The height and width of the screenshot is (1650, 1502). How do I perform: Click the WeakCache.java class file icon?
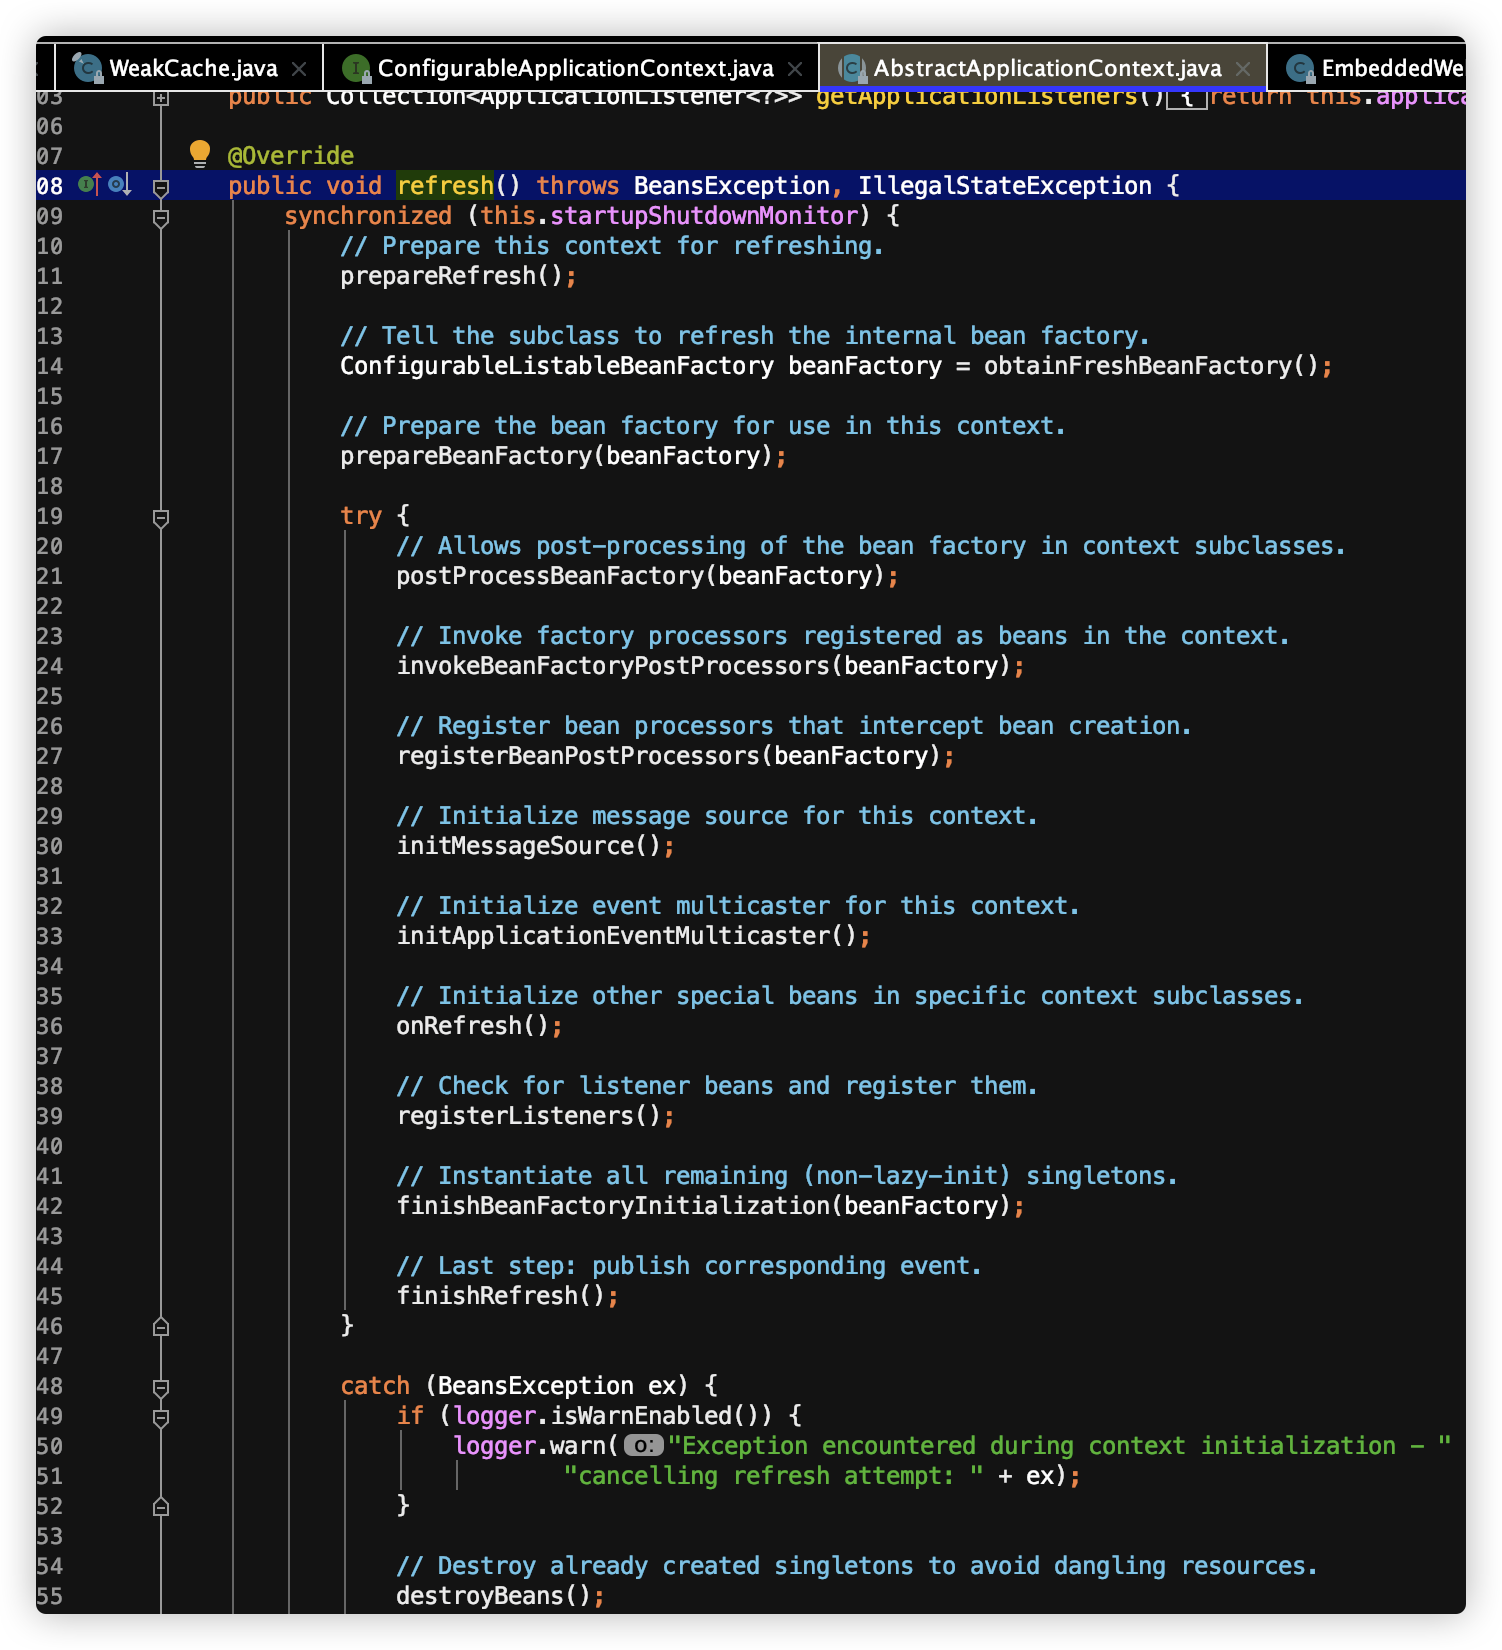pyautogui.click(x=88, y=68)
